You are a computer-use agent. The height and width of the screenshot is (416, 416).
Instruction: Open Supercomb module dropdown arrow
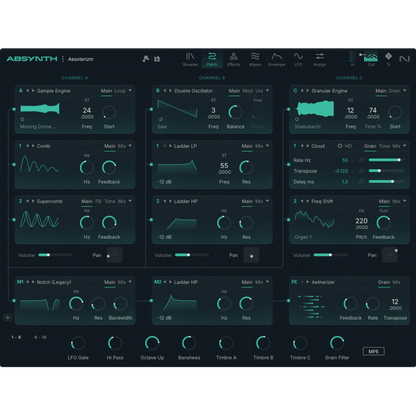tap(130, 201)
